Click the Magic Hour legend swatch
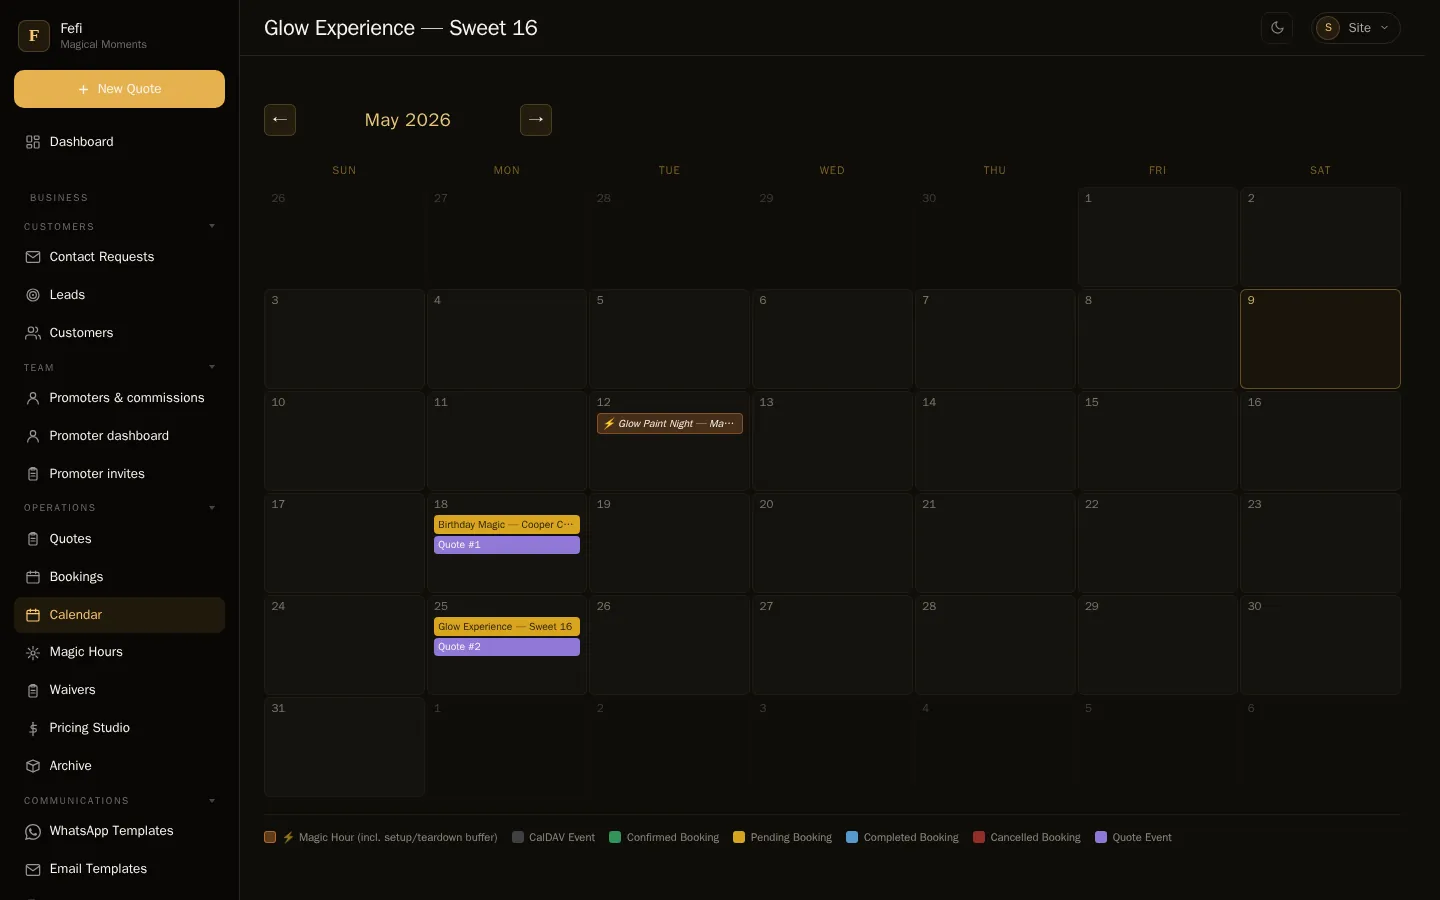Viewport: 1440px width, 900px height. (270, 837)
